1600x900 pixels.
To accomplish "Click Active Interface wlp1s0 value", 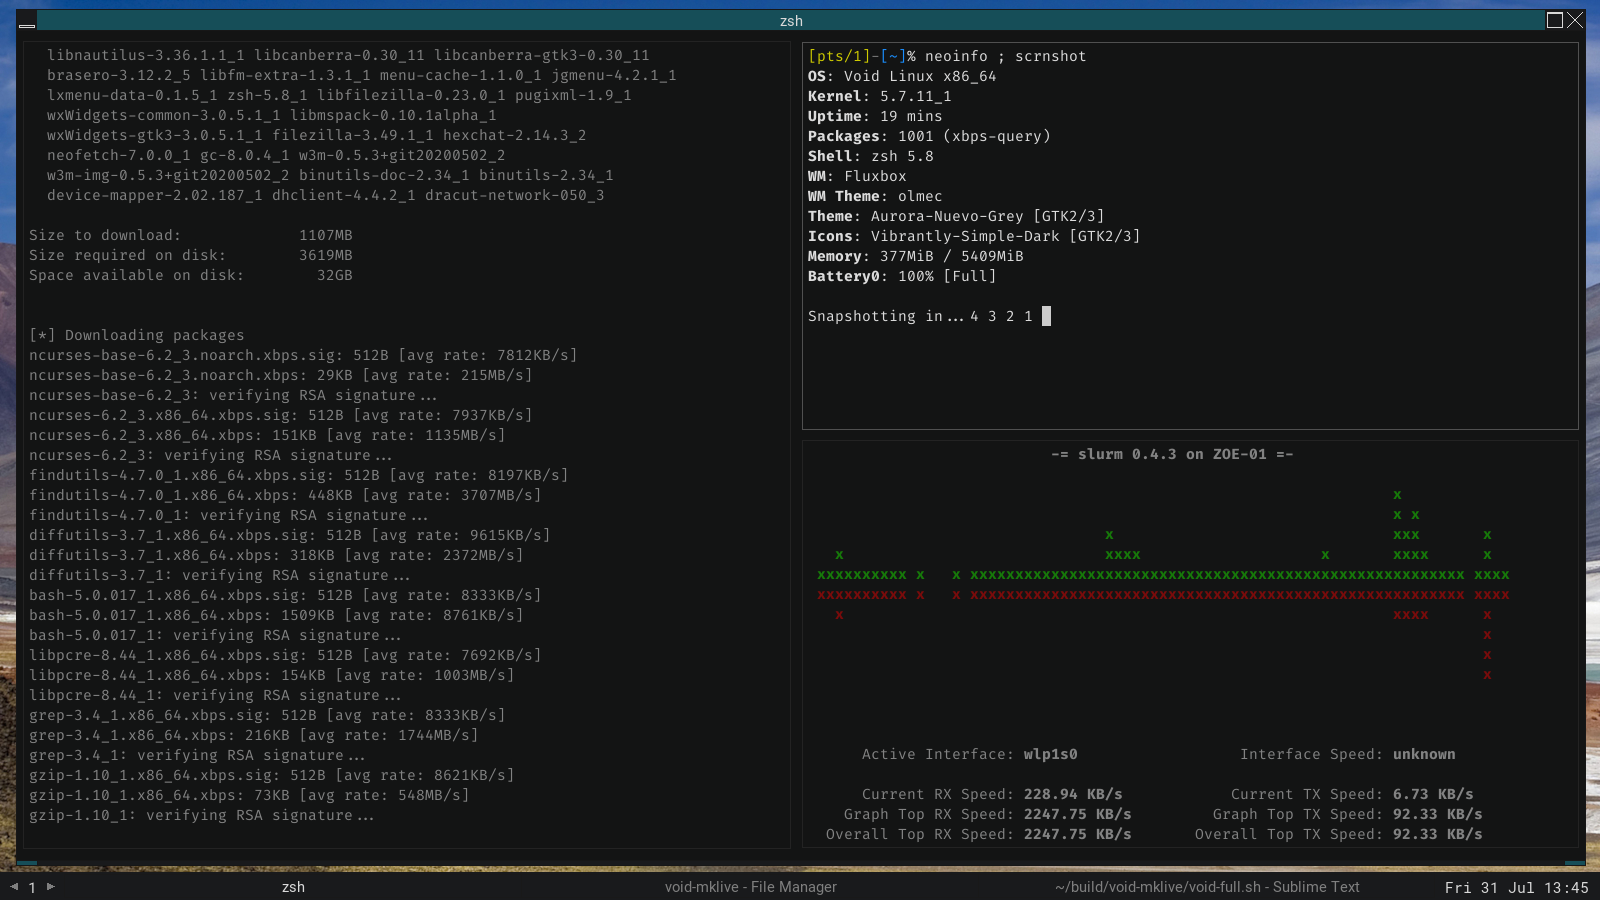I will [x=1050, y=754].
